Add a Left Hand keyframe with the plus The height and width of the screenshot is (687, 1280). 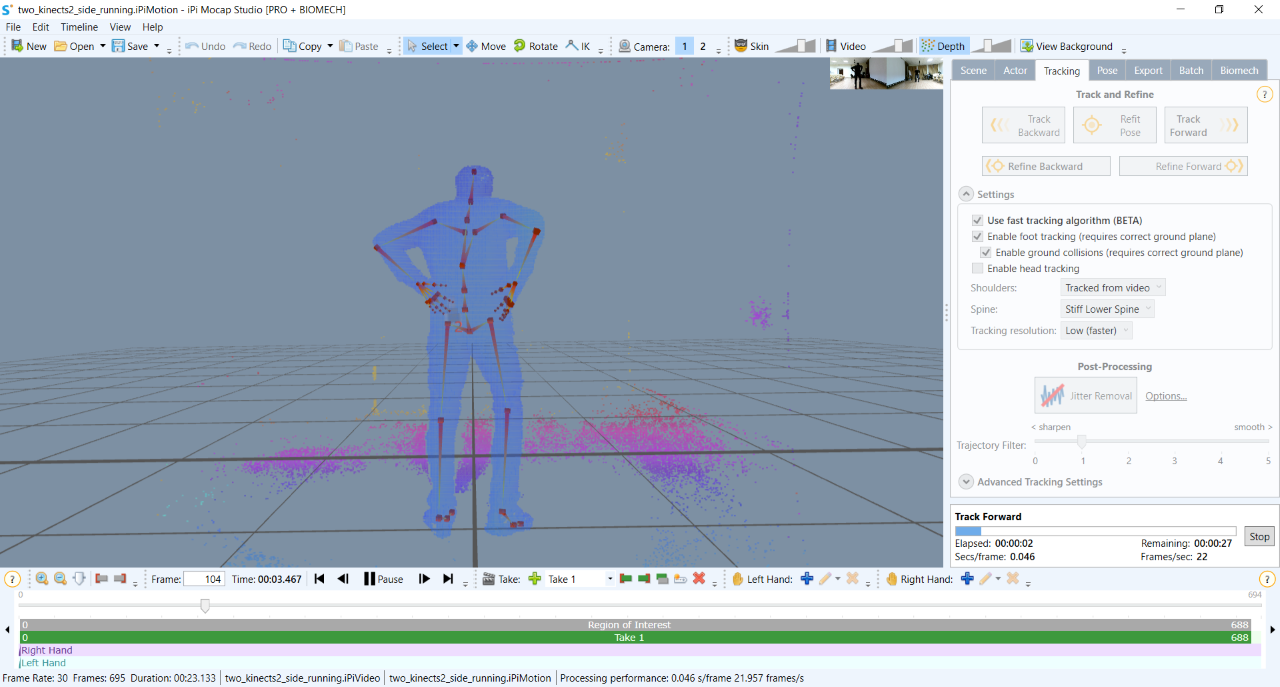click(x=807, y=579)
